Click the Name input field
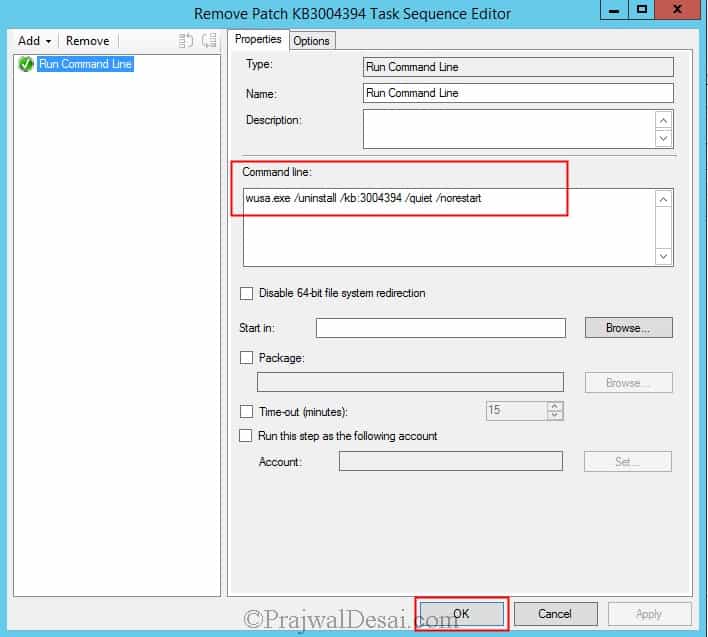The image size is (708, 637). [x=518, y=93]
